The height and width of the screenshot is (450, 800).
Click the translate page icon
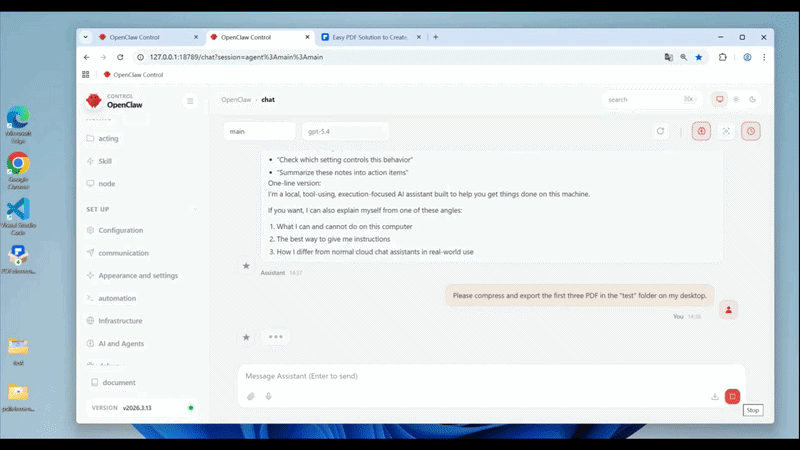[x=668, y=57]
